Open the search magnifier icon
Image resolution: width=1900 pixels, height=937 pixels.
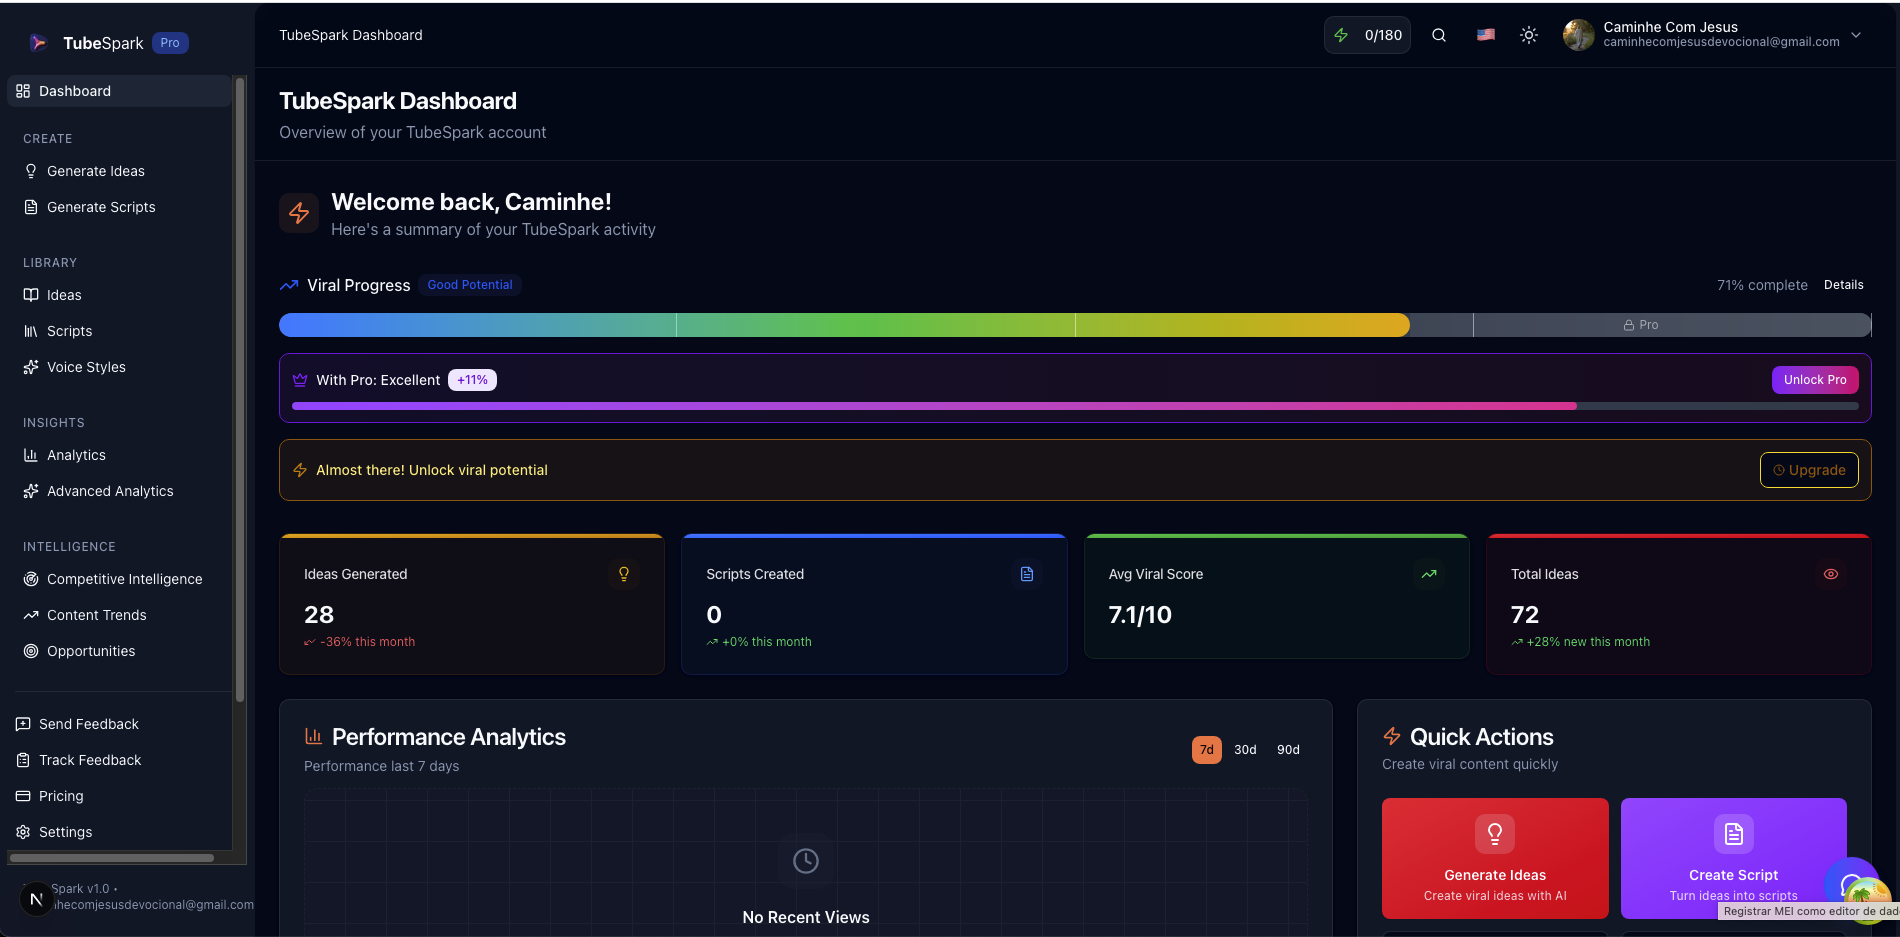coord(1439,35)
